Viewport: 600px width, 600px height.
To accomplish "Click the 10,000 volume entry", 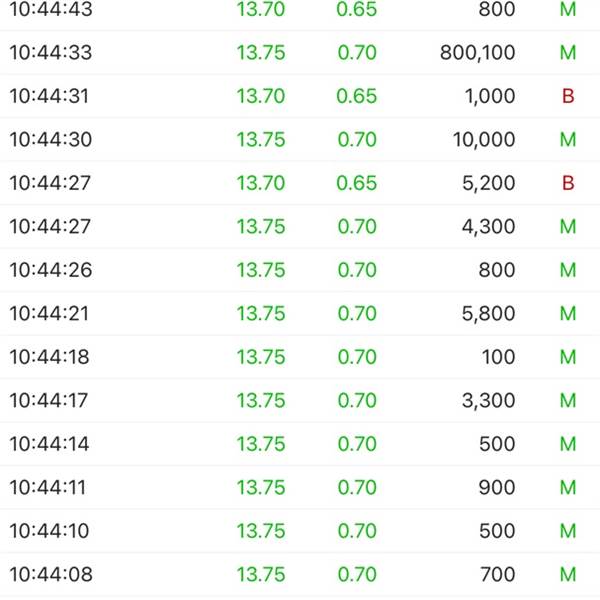I will (484, 140).
